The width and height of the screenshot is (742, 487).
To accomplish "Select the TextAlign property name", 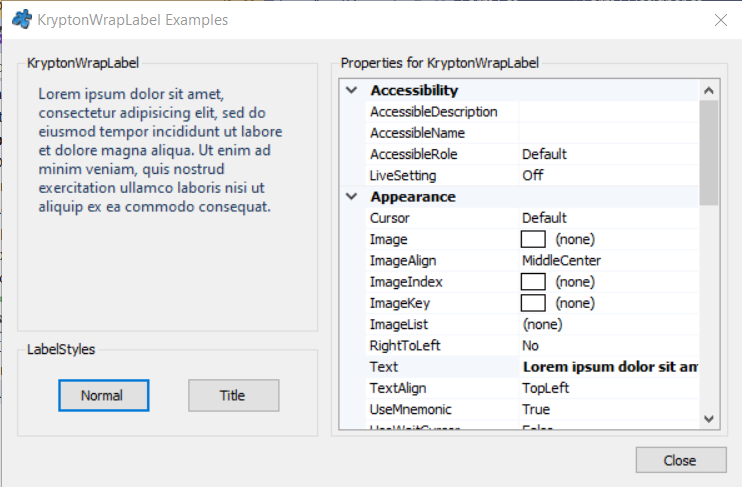I will click(x=398, y=389).
